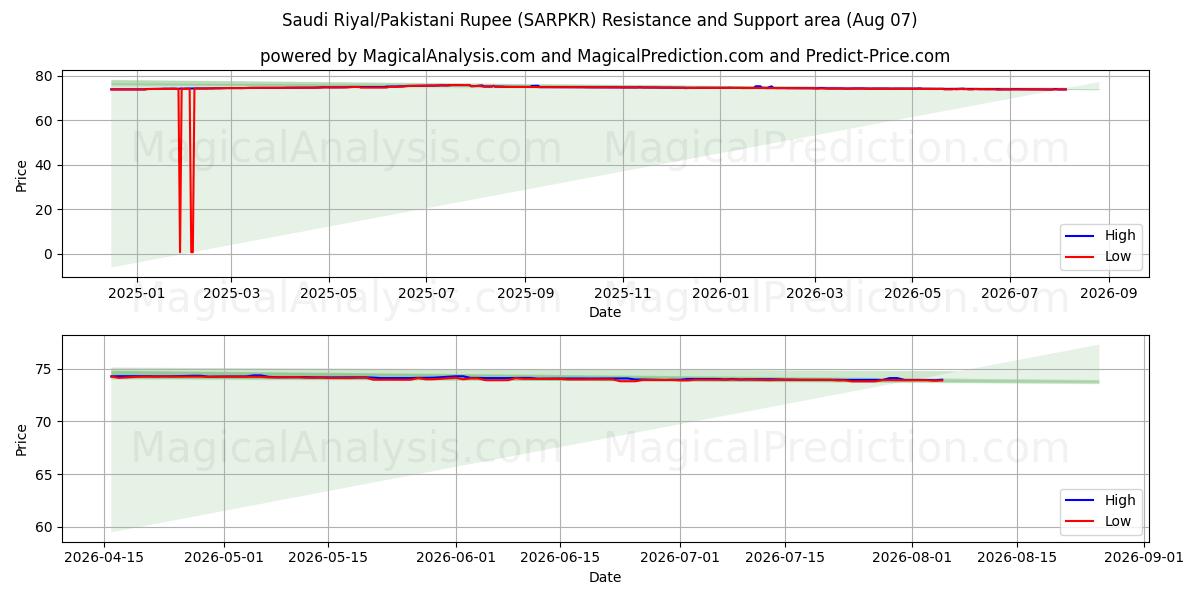Image resolution: width=1200 pixels, height=600 pixels.
Task: Click the '2026-01' x-axis tick label
Action: pyautogui.click(x=721, y=293)
